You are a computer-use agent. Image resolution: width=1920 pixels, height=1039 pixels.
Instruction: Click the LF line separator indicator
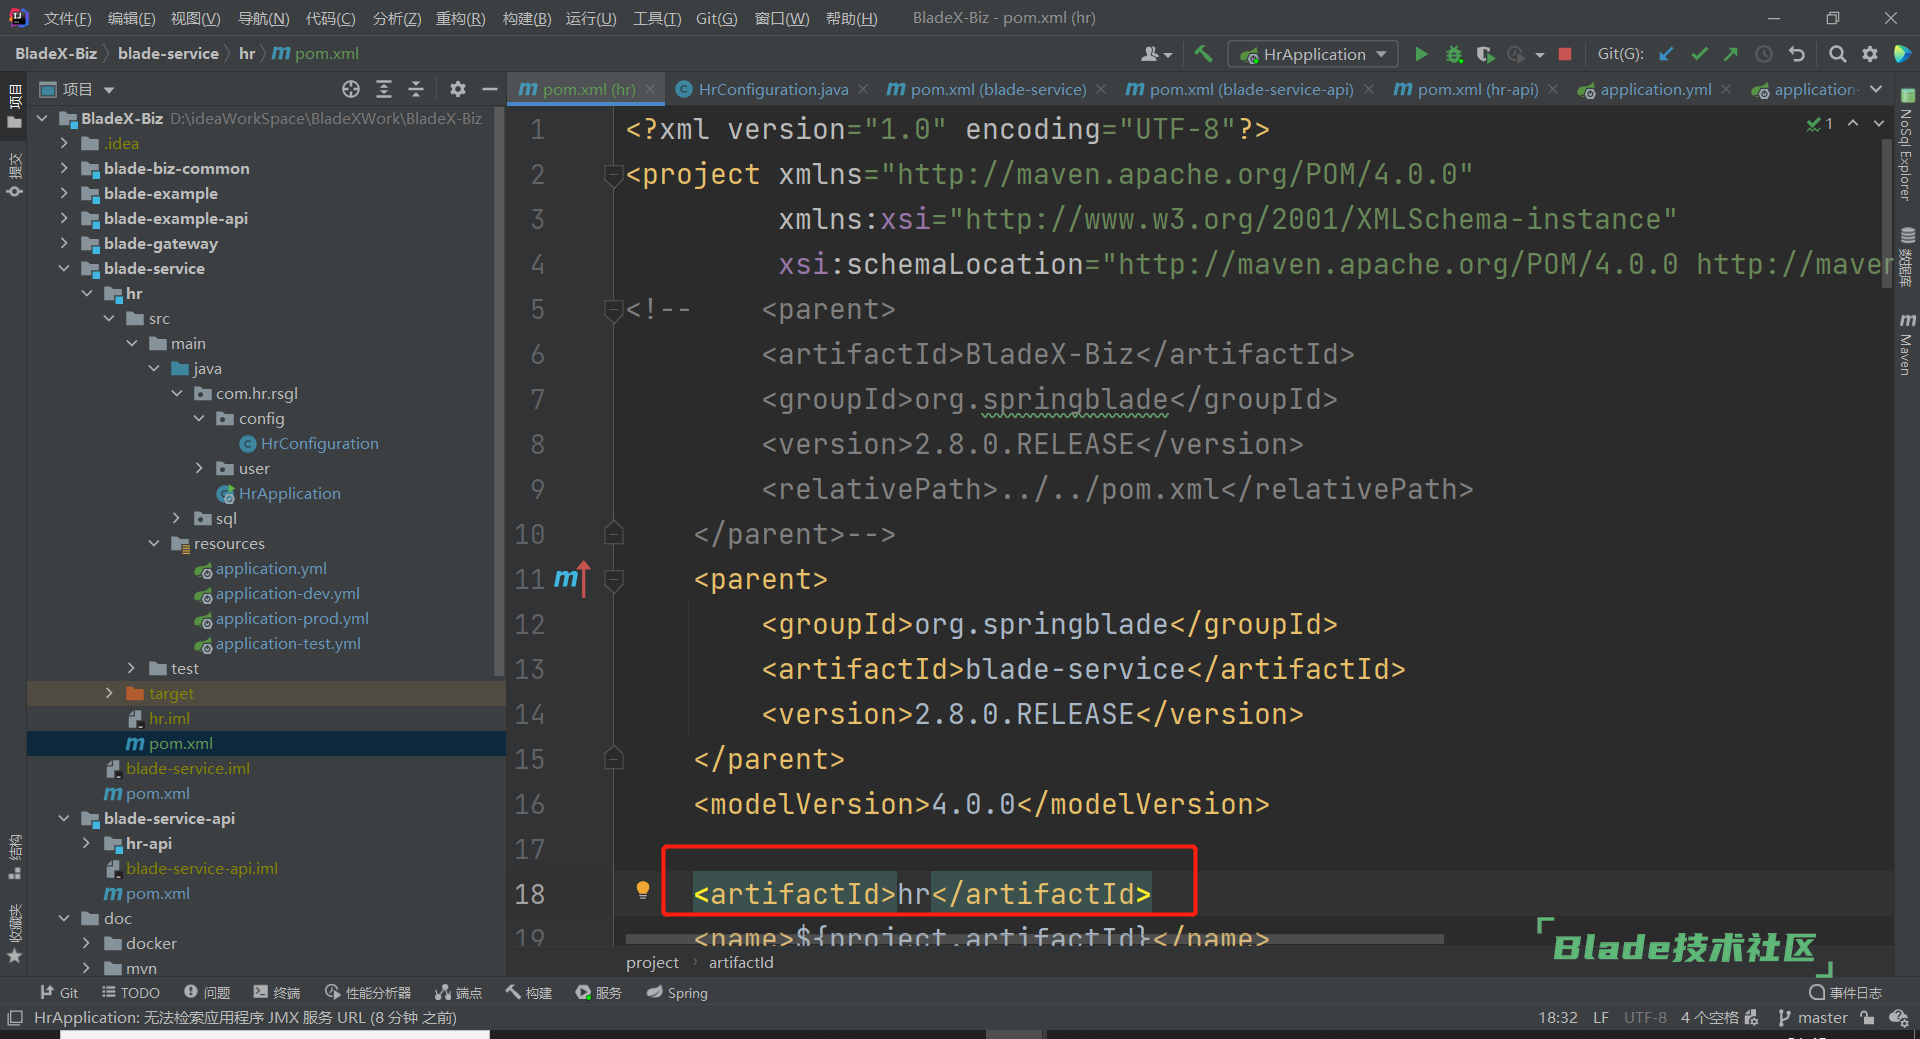(x=1601, y=1017)
